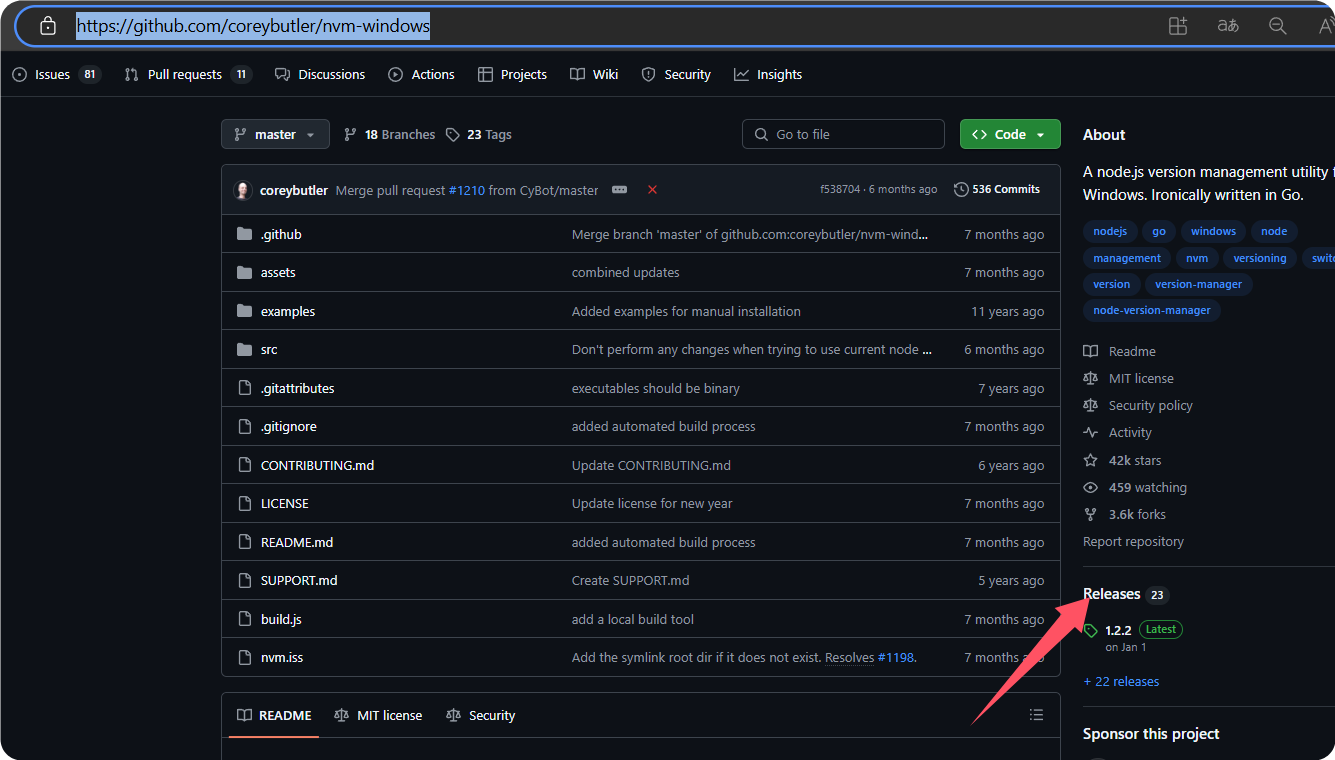The height and width of the screenshot is (760, 1335).
Task: Click the nvm topic tag
Action: [x=1197, y=258]
